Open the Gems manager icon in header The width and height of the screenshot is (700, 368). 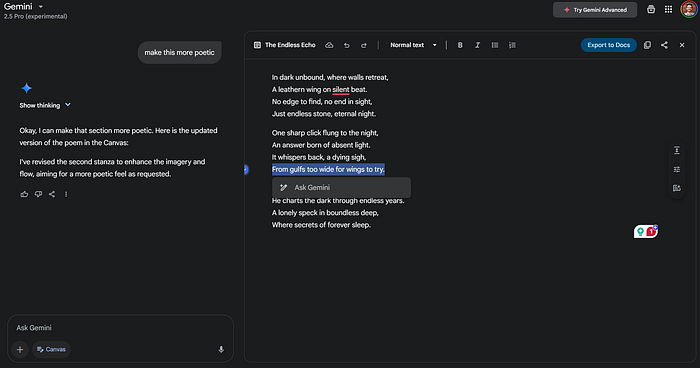pos(651,9)
